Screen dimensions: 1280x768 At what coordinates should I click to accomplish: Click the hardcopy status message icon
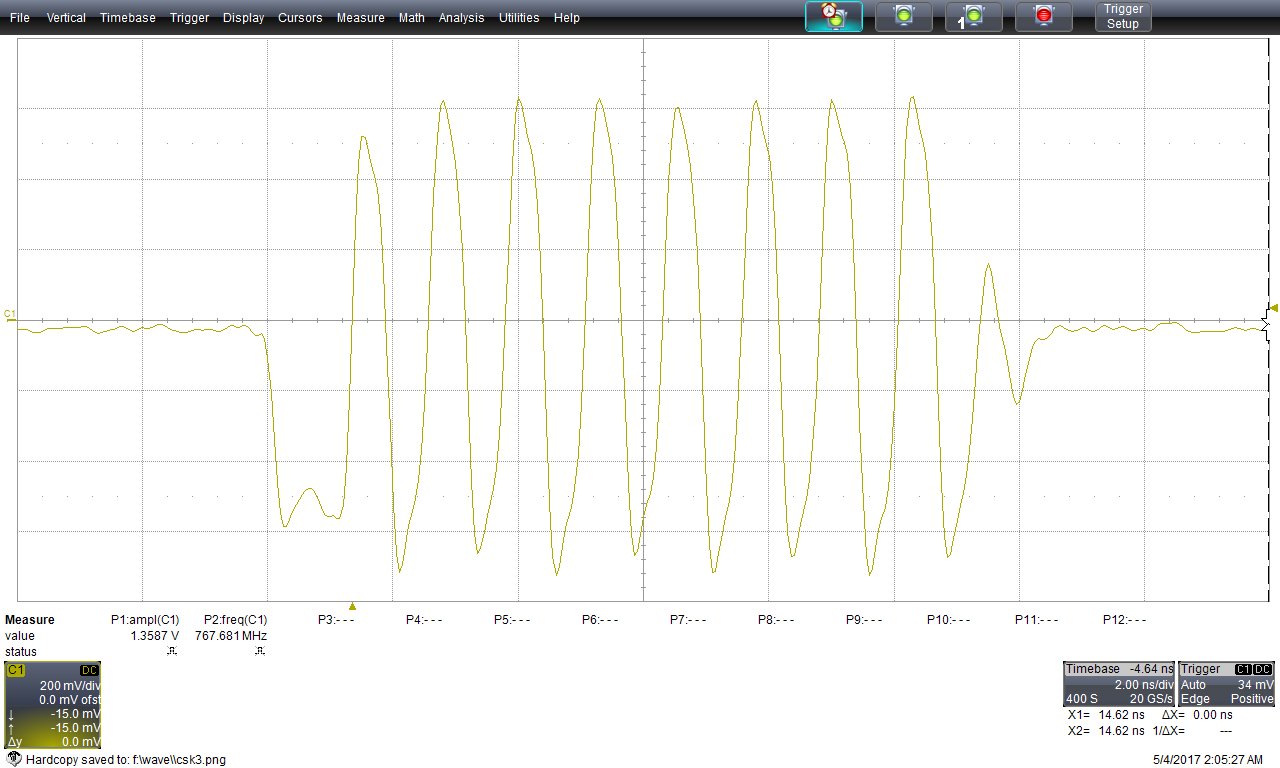[14, 759]
